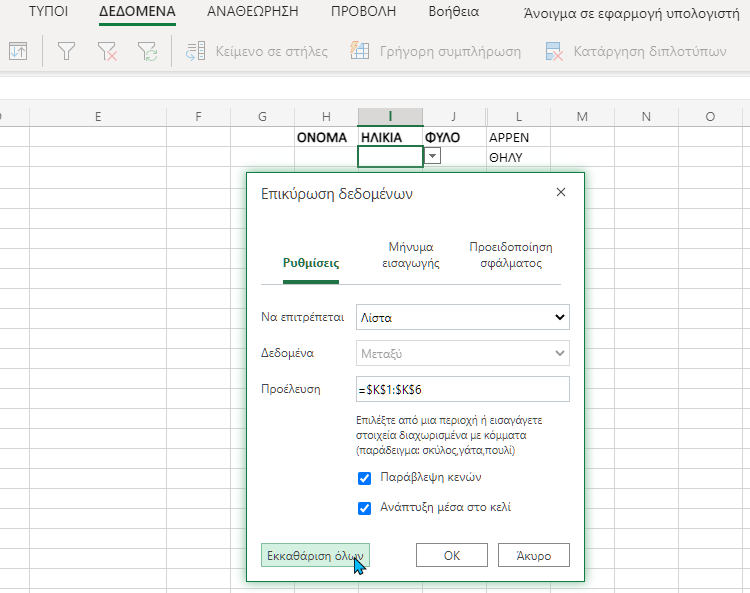Select column header M
Image resolution: width=750 pixels, height=593 pixels.
point(582,117)
